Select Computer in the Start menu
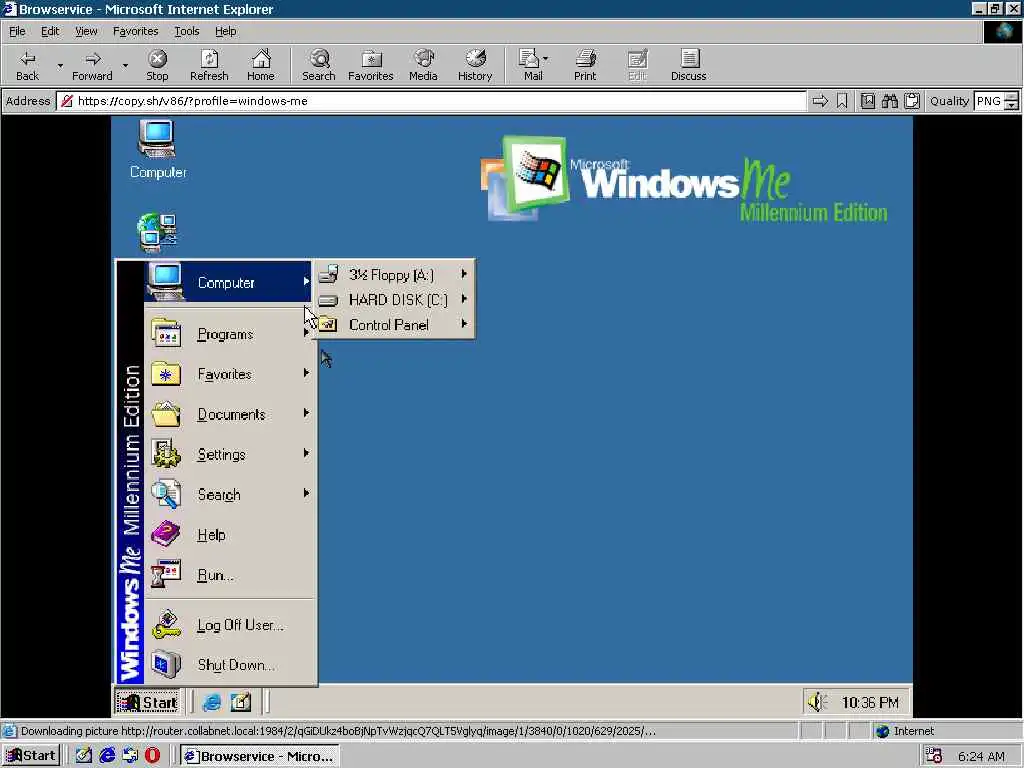Screen dimensions: 1024x768 [x=227, y=282]
